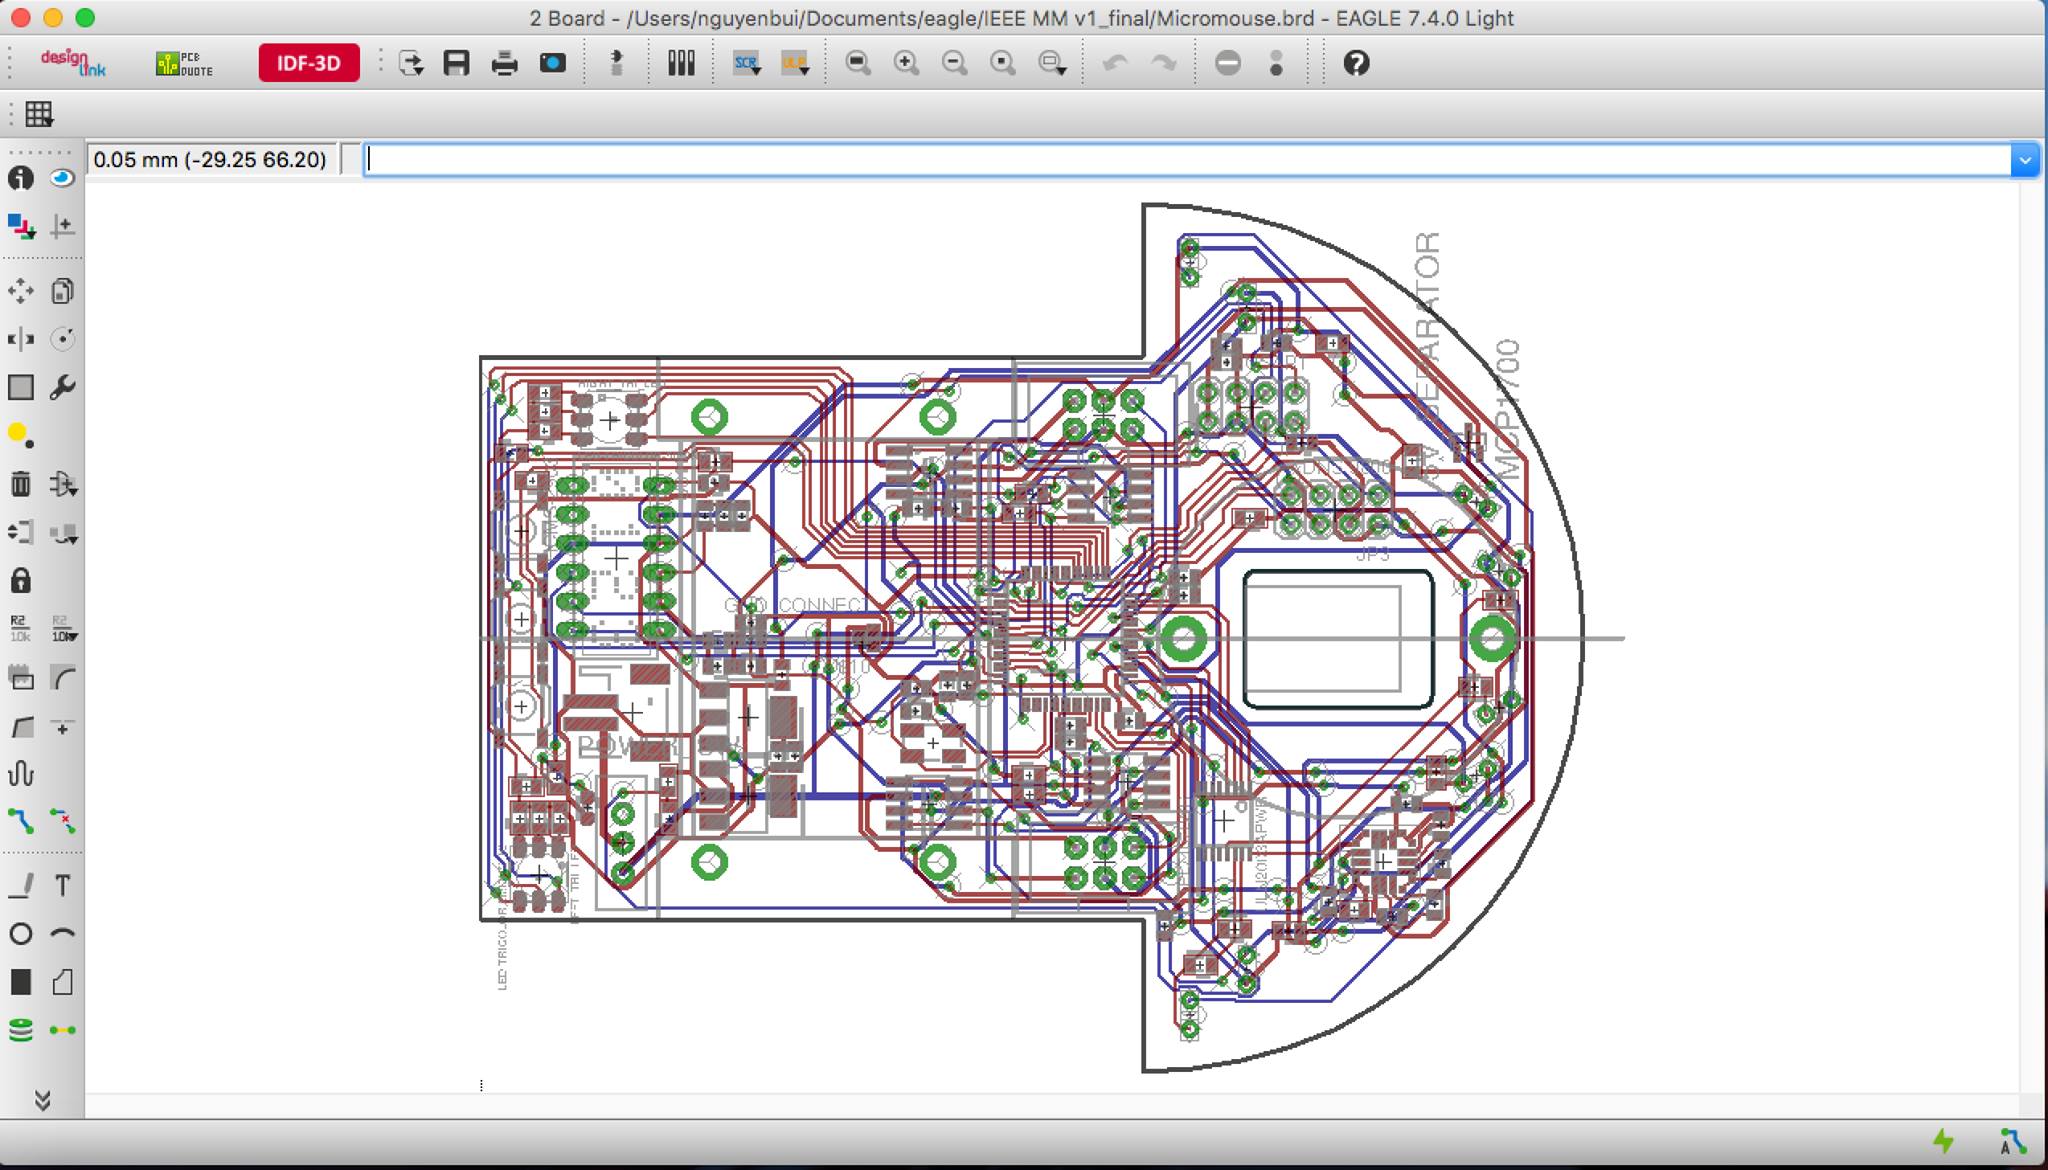Viewport: 2048px width, 1170px height.
Task: Select the Route tool
Action: pos(20,822)
